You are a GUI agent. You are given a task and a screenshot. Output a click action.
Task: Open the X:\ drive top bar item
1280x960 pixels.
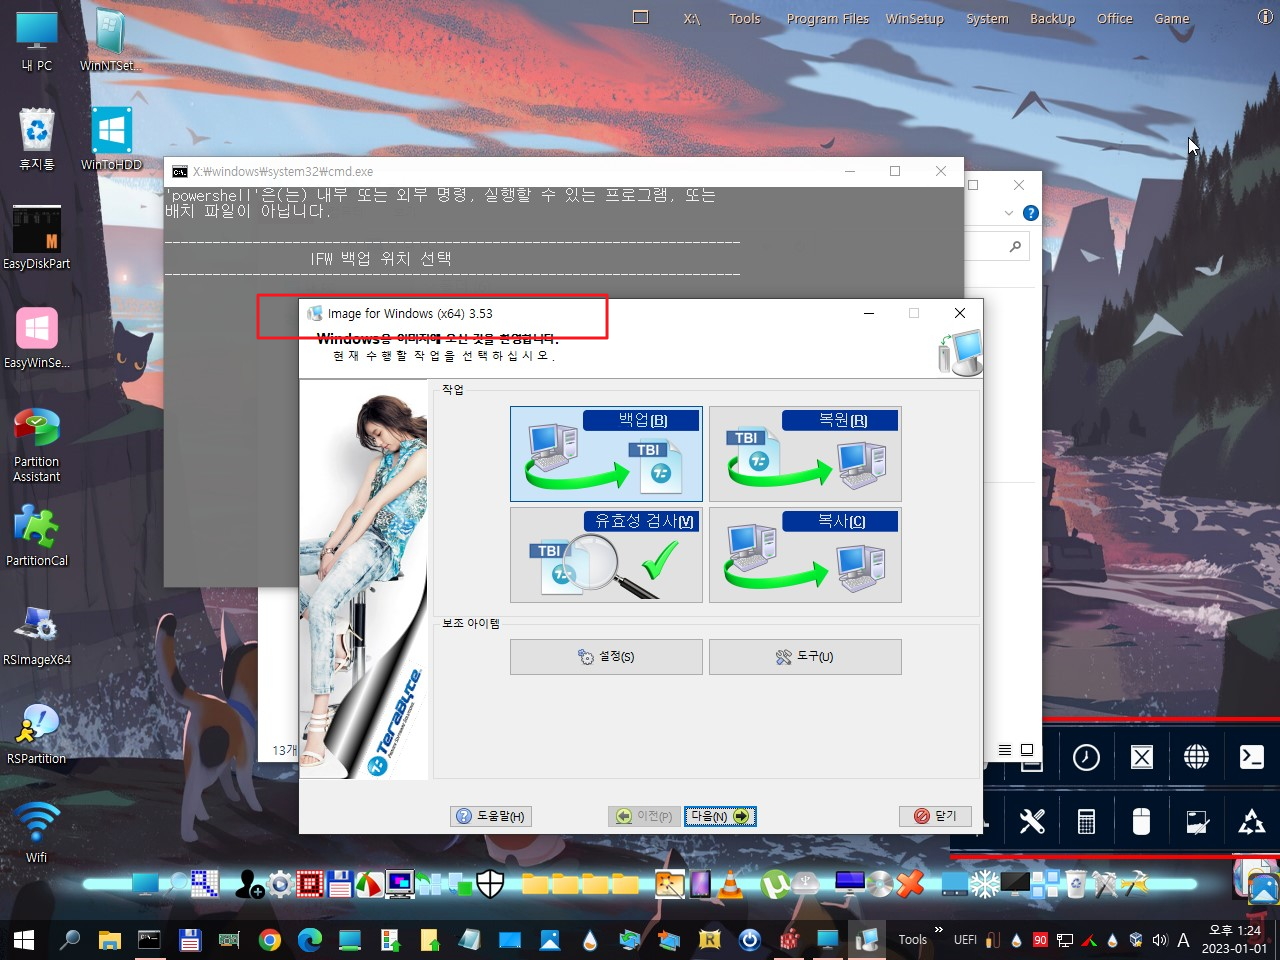691,18
